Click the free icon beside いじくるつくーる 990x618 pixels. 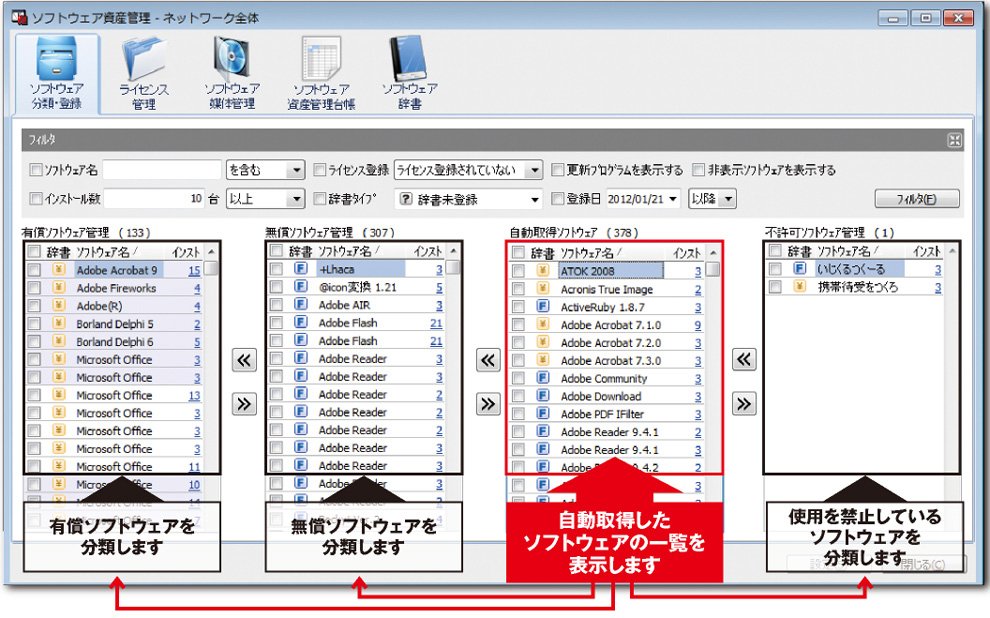(x=799, y=268)
